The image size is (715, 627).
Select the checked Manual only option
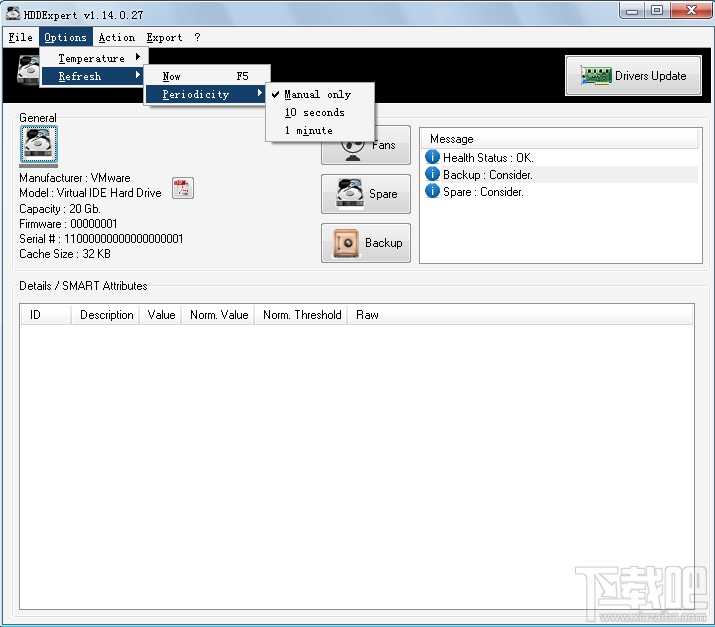320,94
